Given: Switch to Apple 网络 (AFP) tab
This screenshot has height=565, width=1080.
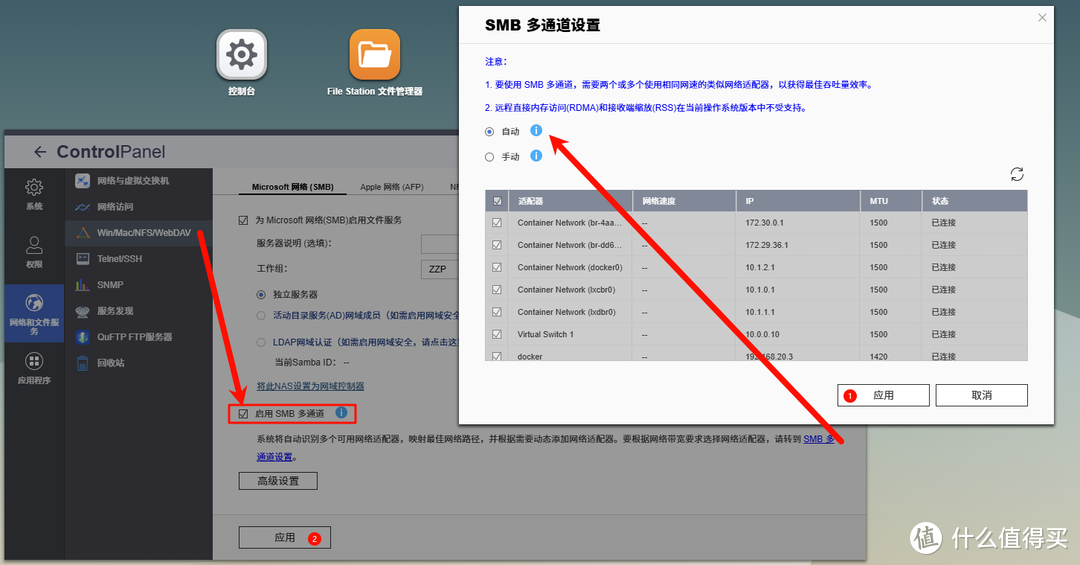Looking at the screenshot, I should pyautogui.click(x=392, y=186).
